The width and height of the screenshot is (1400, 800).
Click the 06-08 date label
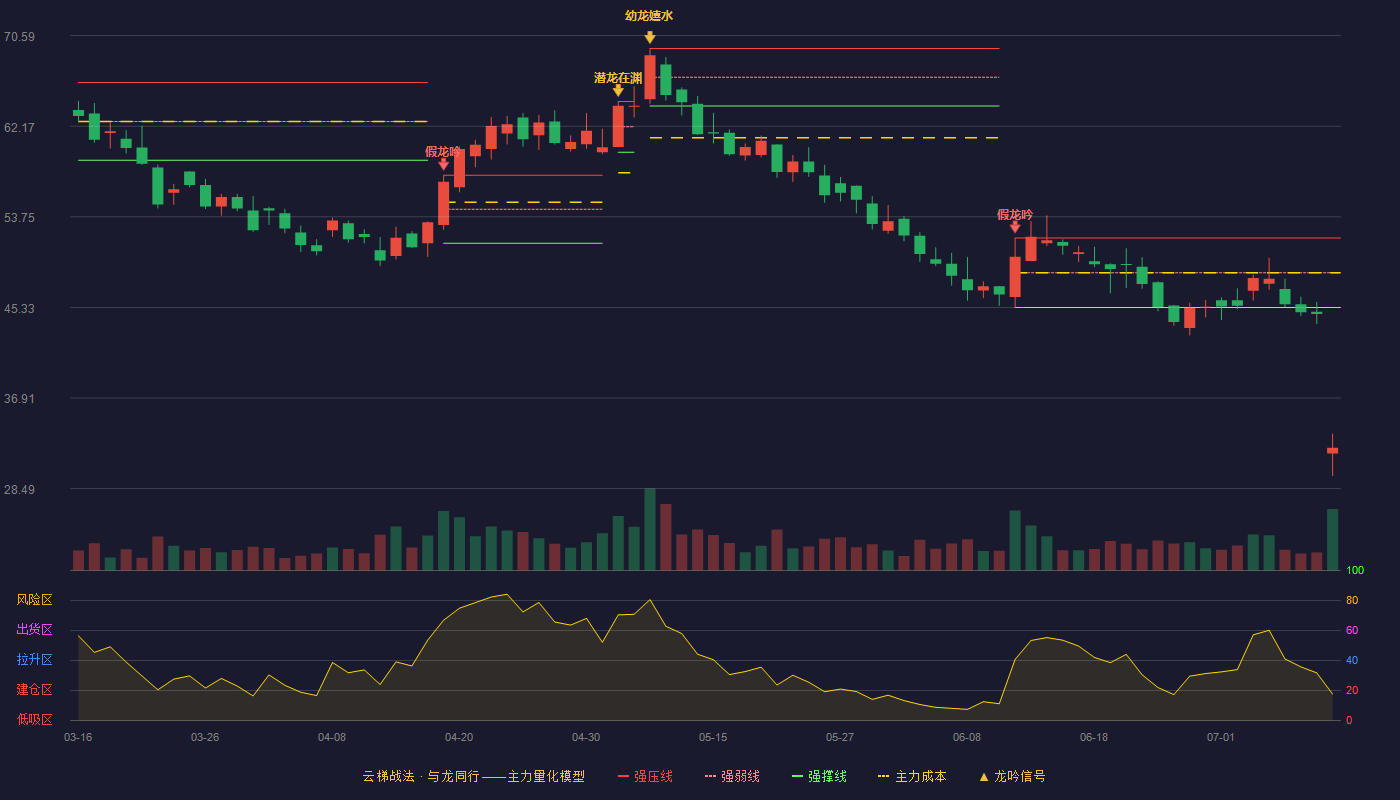[967, 737]
